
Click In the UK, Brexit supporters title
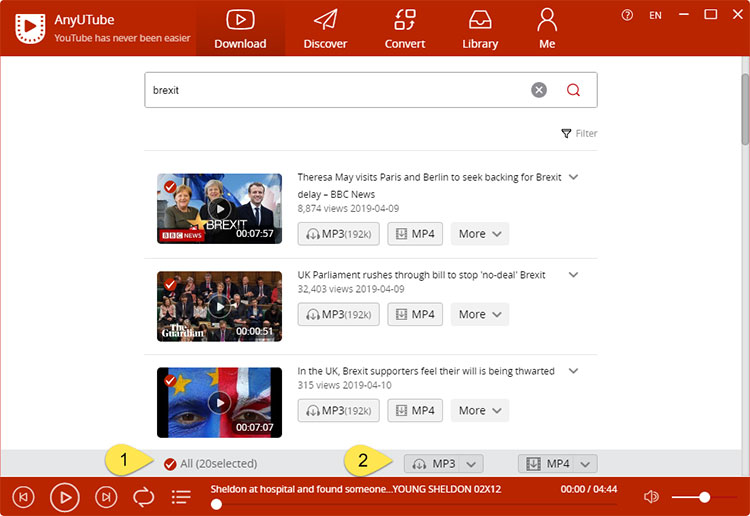point(426,371)
